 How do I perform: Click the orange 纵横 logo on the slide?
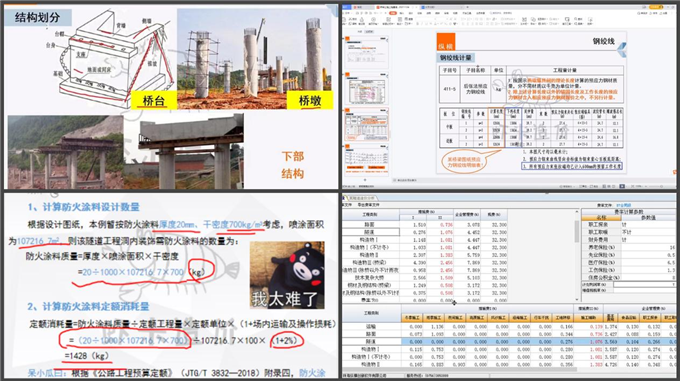pos(445,42)
